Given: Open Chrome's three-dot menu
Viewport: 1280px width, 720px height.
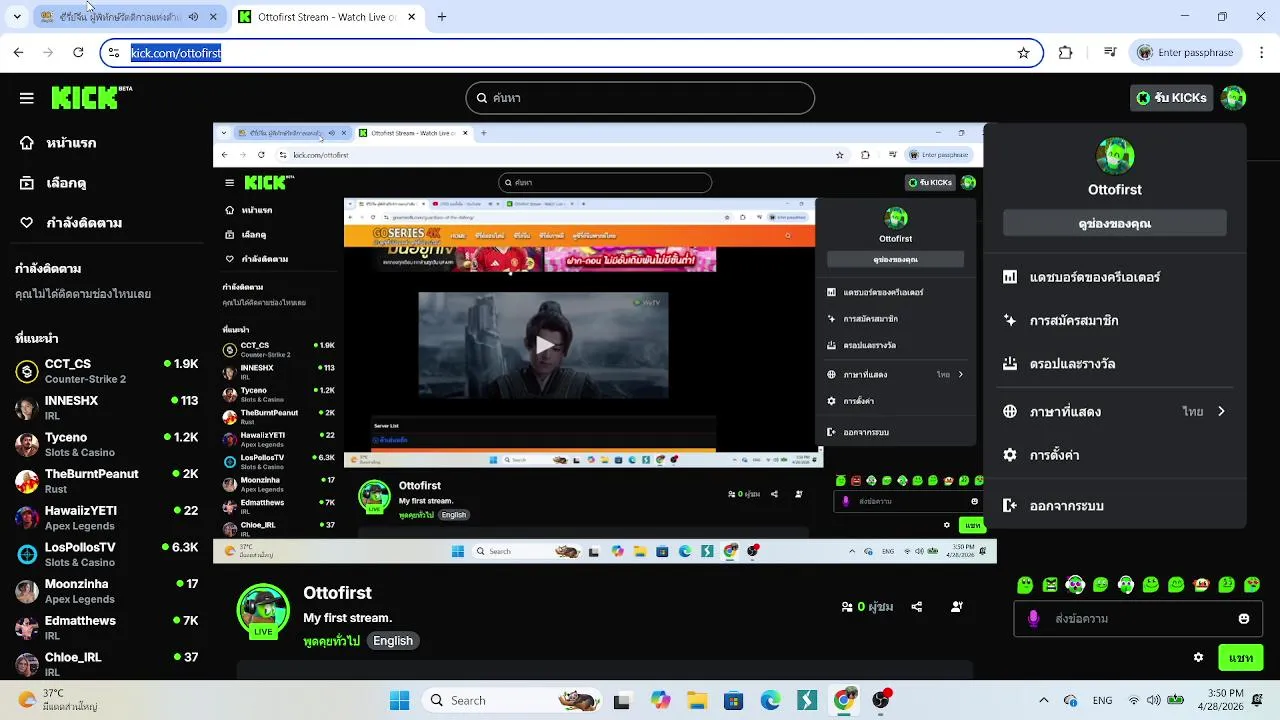Looking at the screenshot, I should tap(1263, 53).
